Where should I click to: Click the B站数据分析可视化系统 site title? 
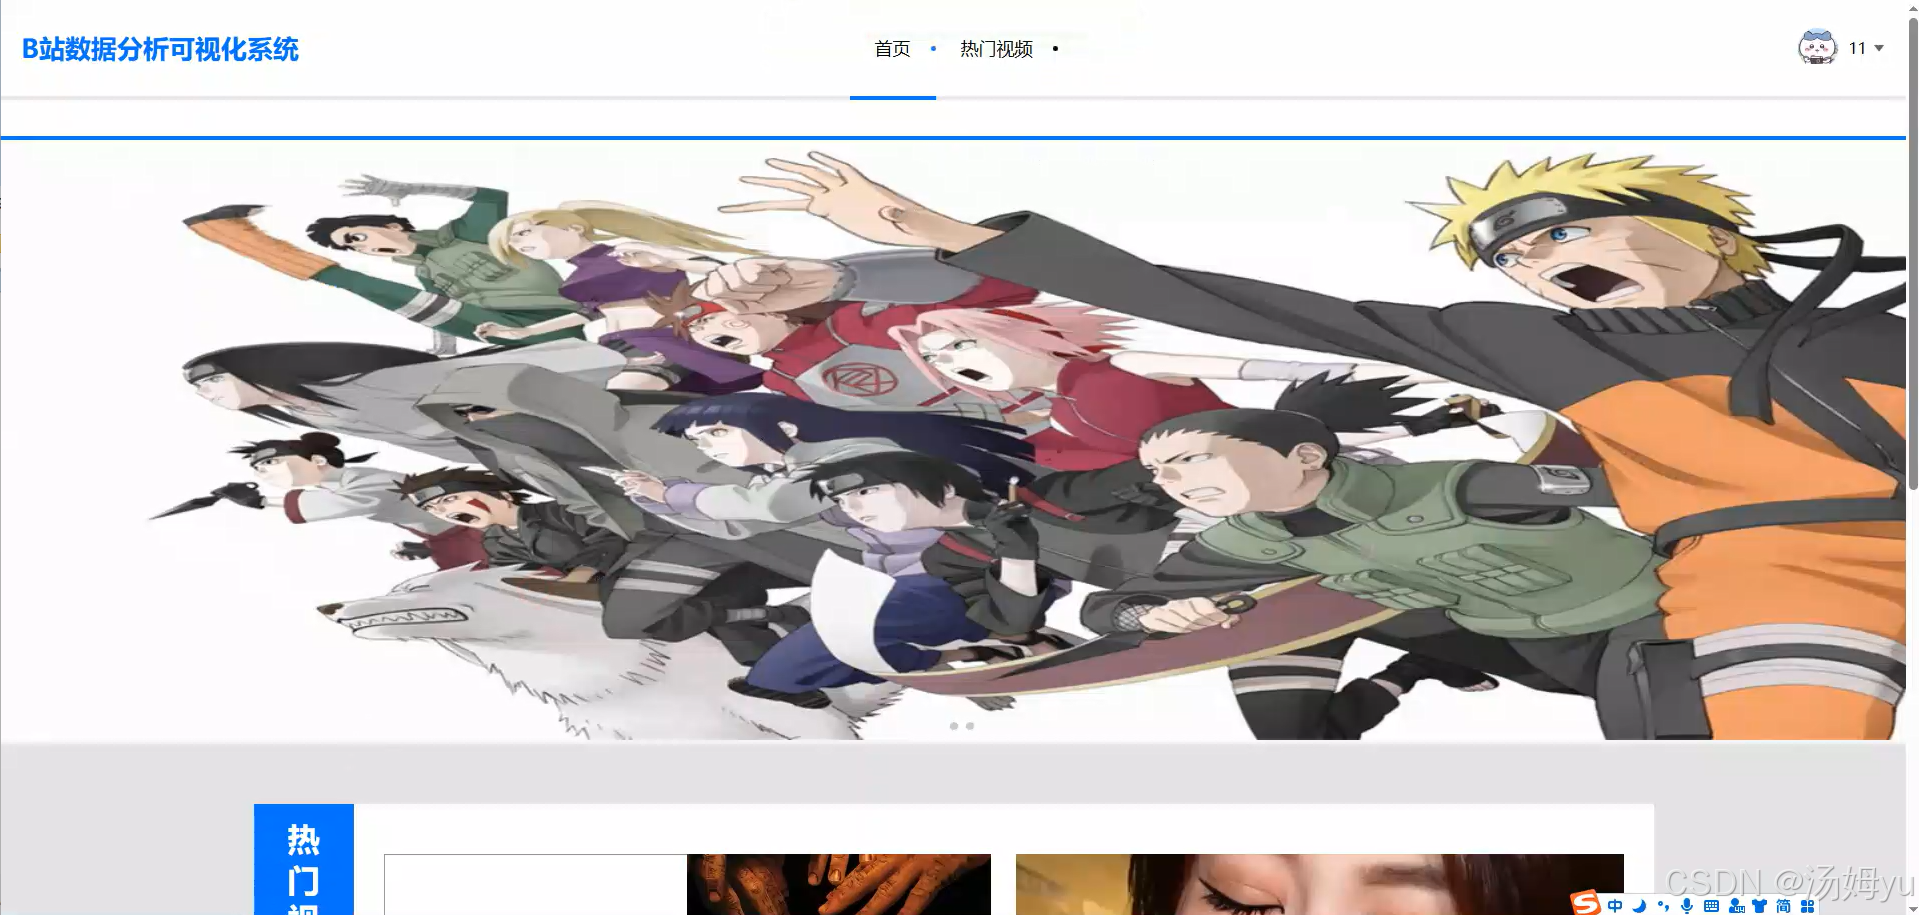[160, 49]
